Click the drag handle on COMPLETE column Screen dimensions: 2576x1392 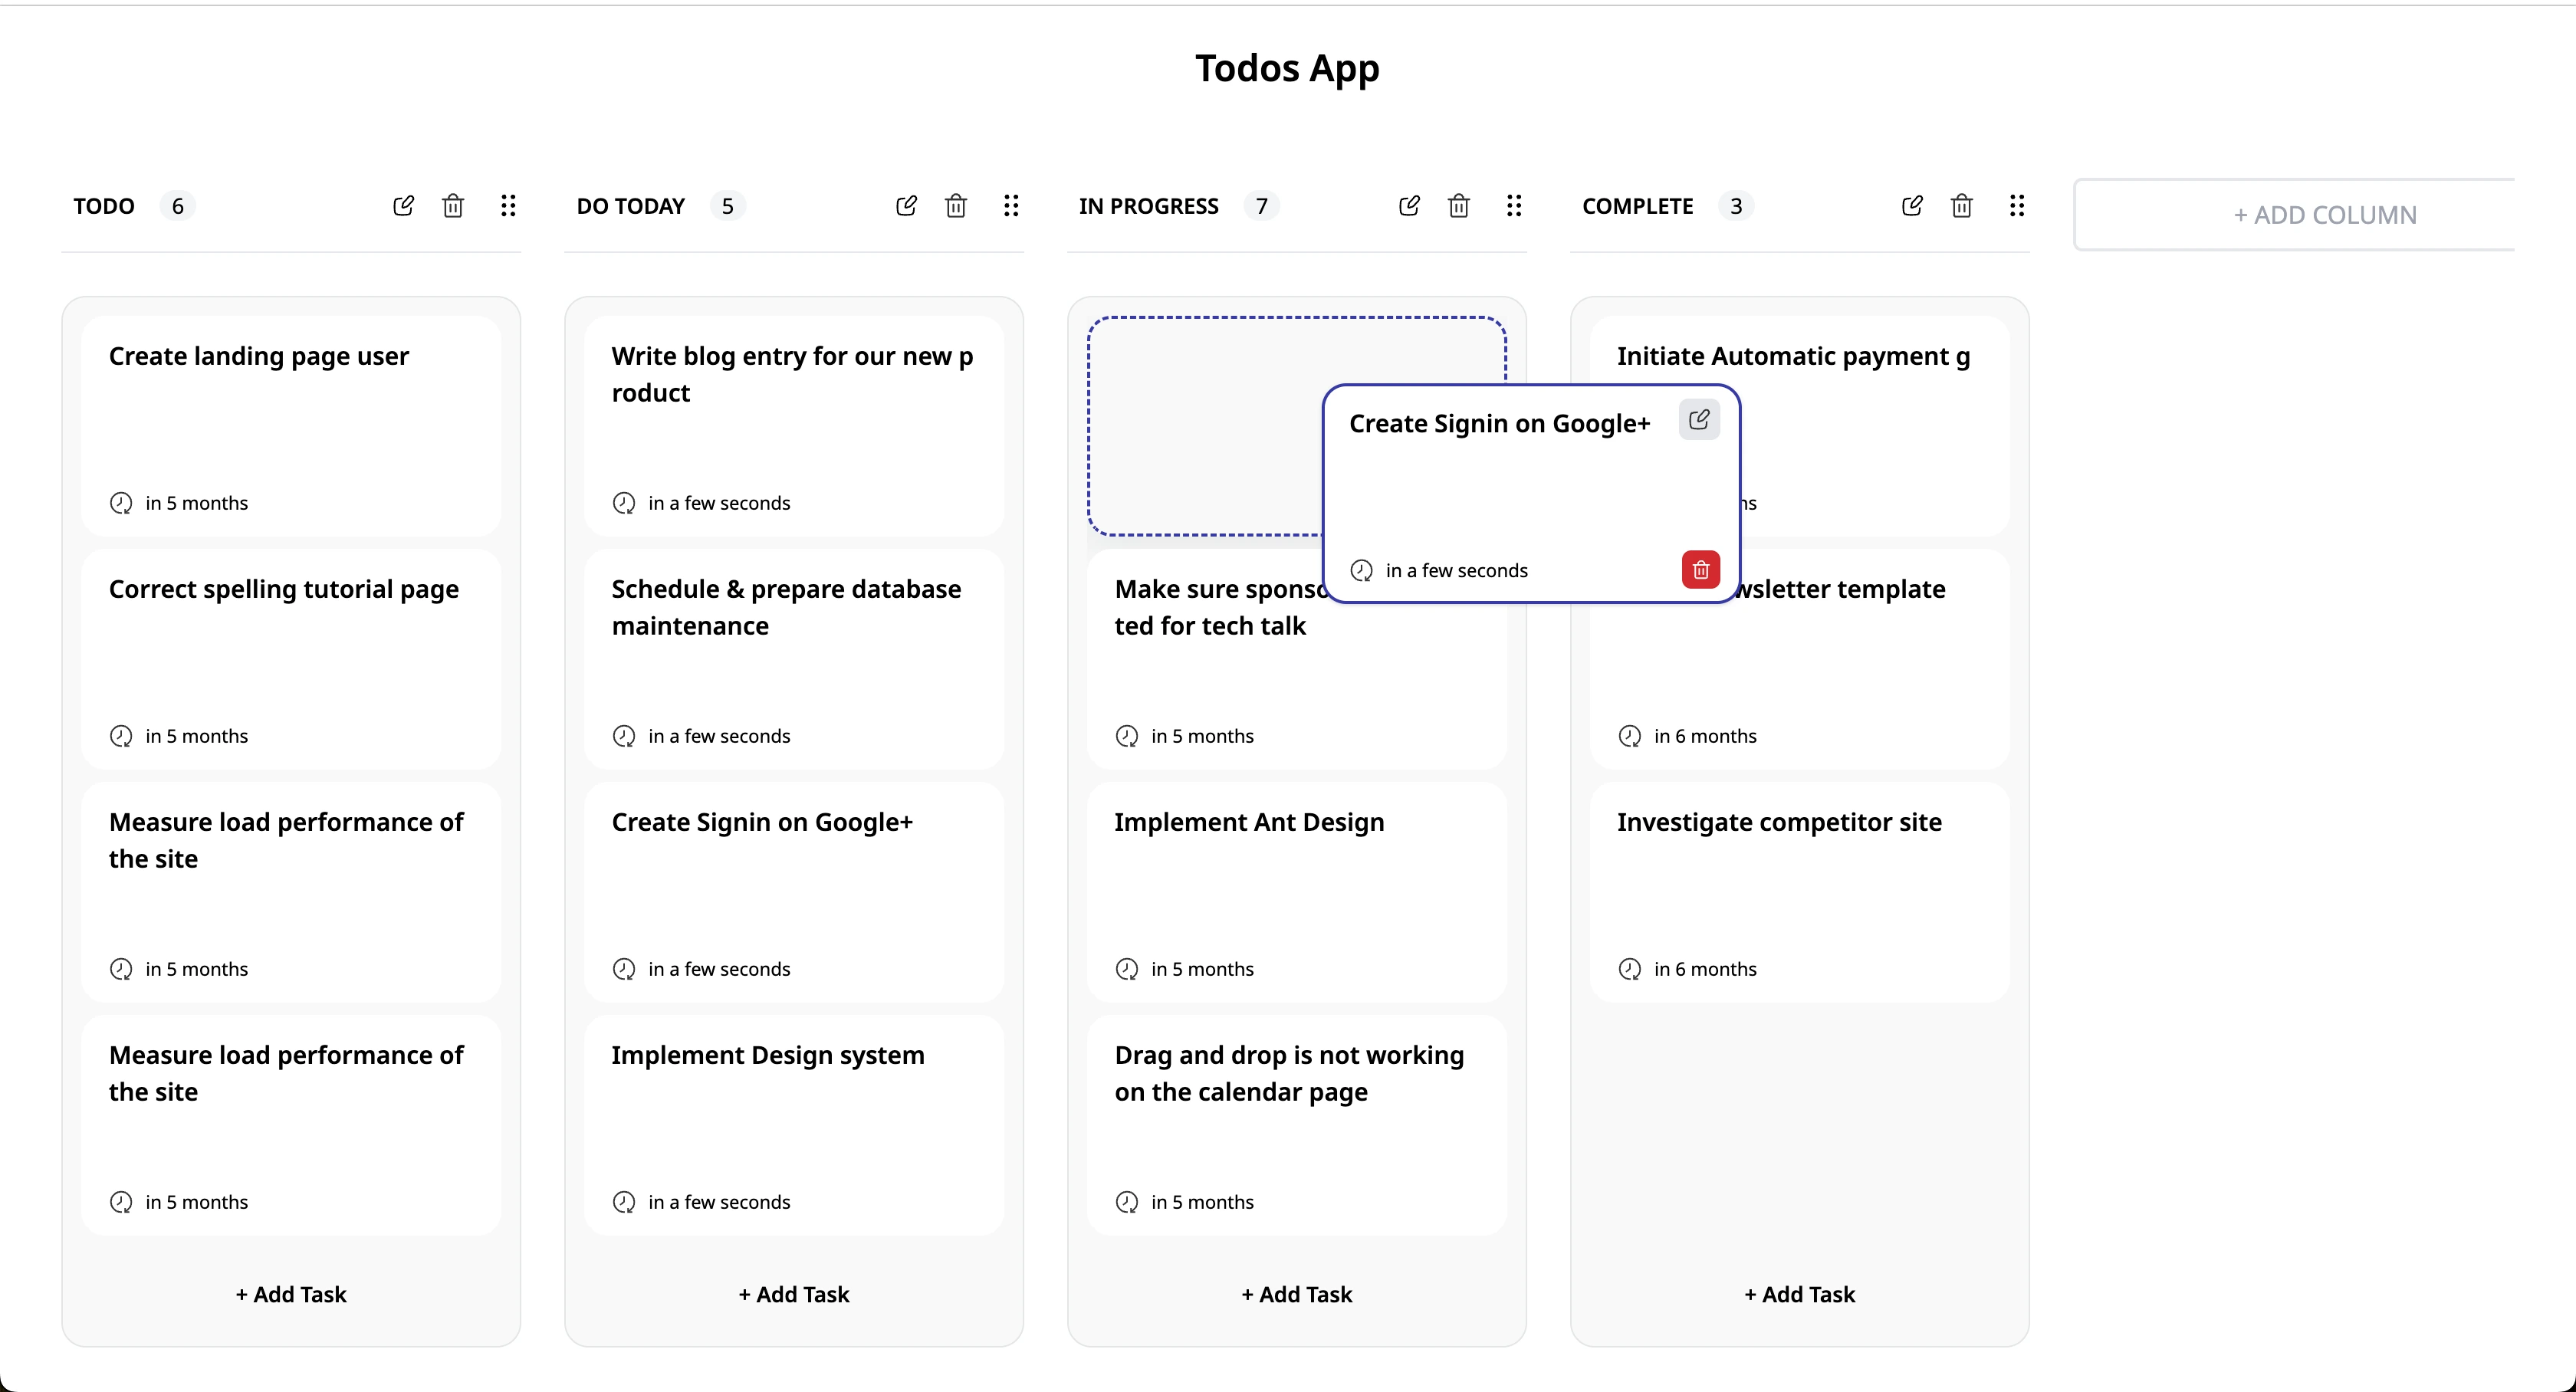(x=2017, y=205)
